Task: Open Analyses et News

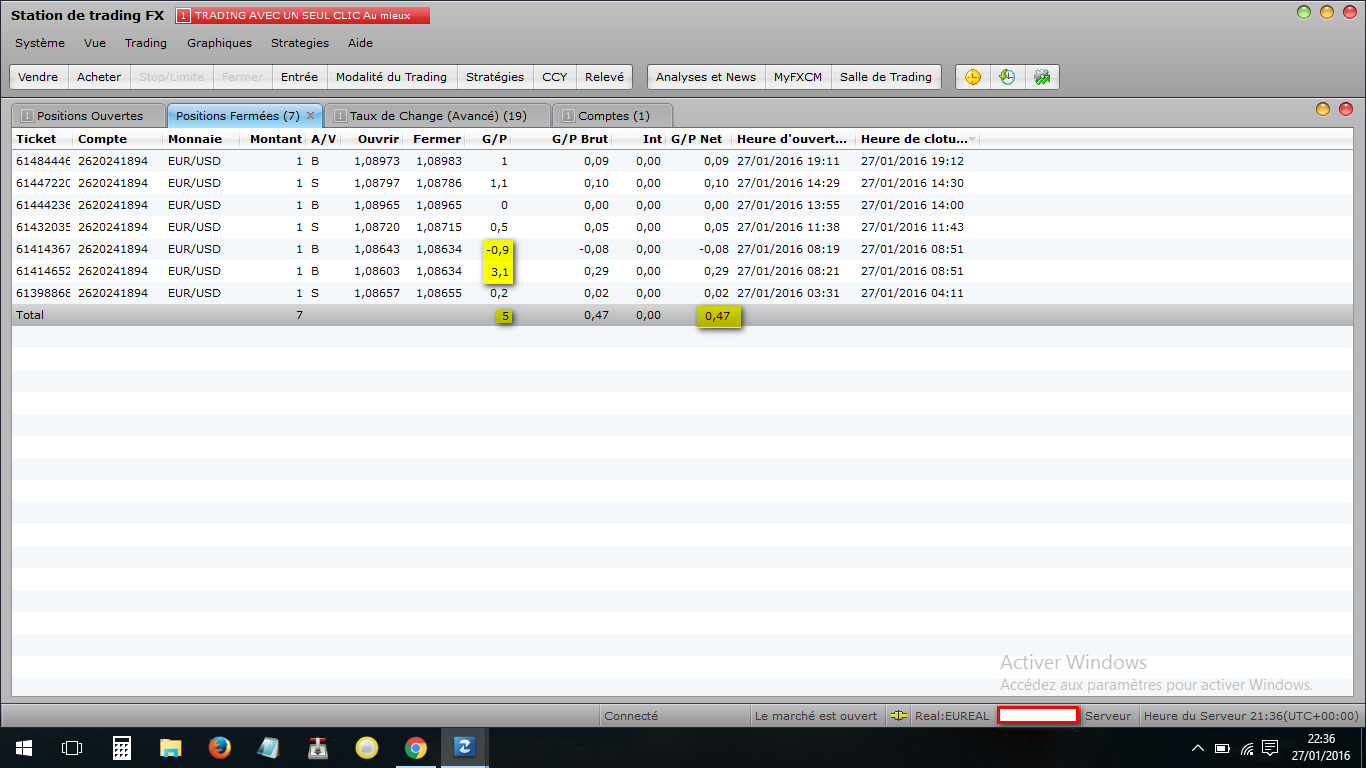Action: (x=706, y=77)
